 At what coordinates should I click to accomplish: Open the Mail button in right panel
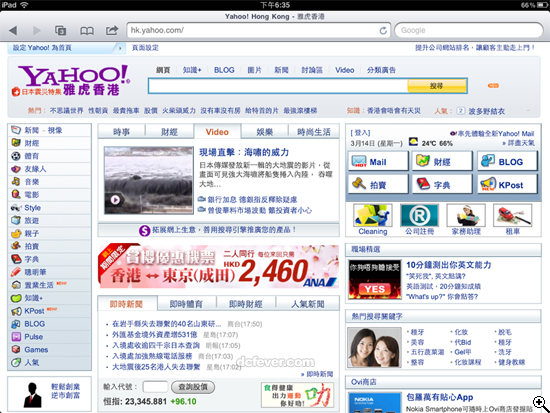[378, 161]
